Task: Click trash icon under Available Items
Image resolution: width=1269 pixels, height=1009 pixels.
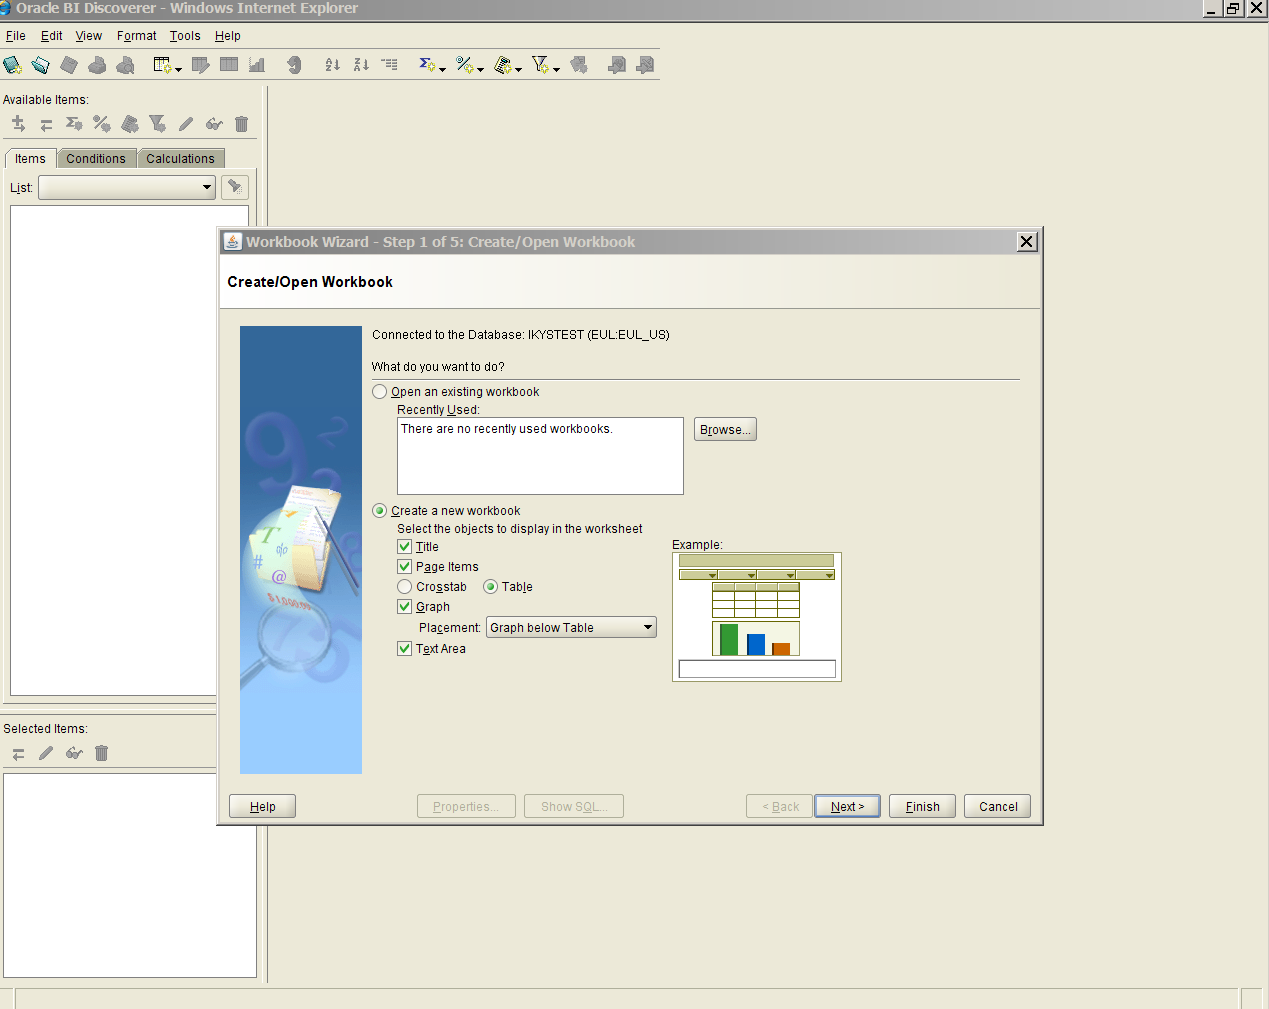Action: (241, 124)
